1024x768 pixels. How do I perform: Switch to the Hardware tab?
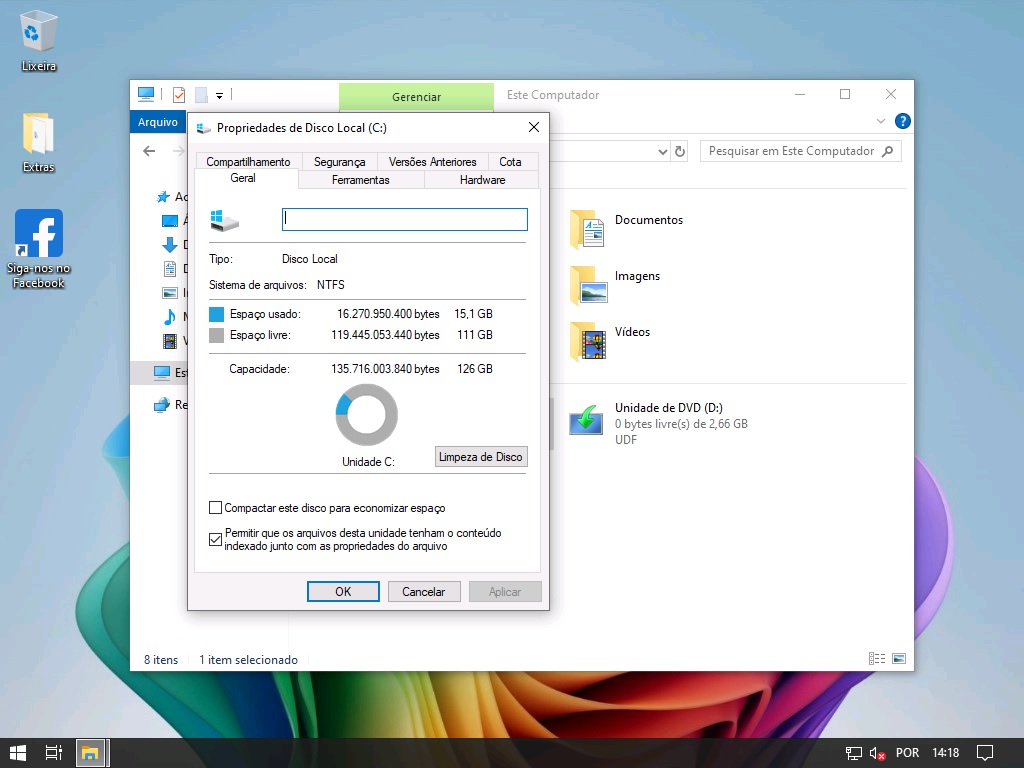482,180
